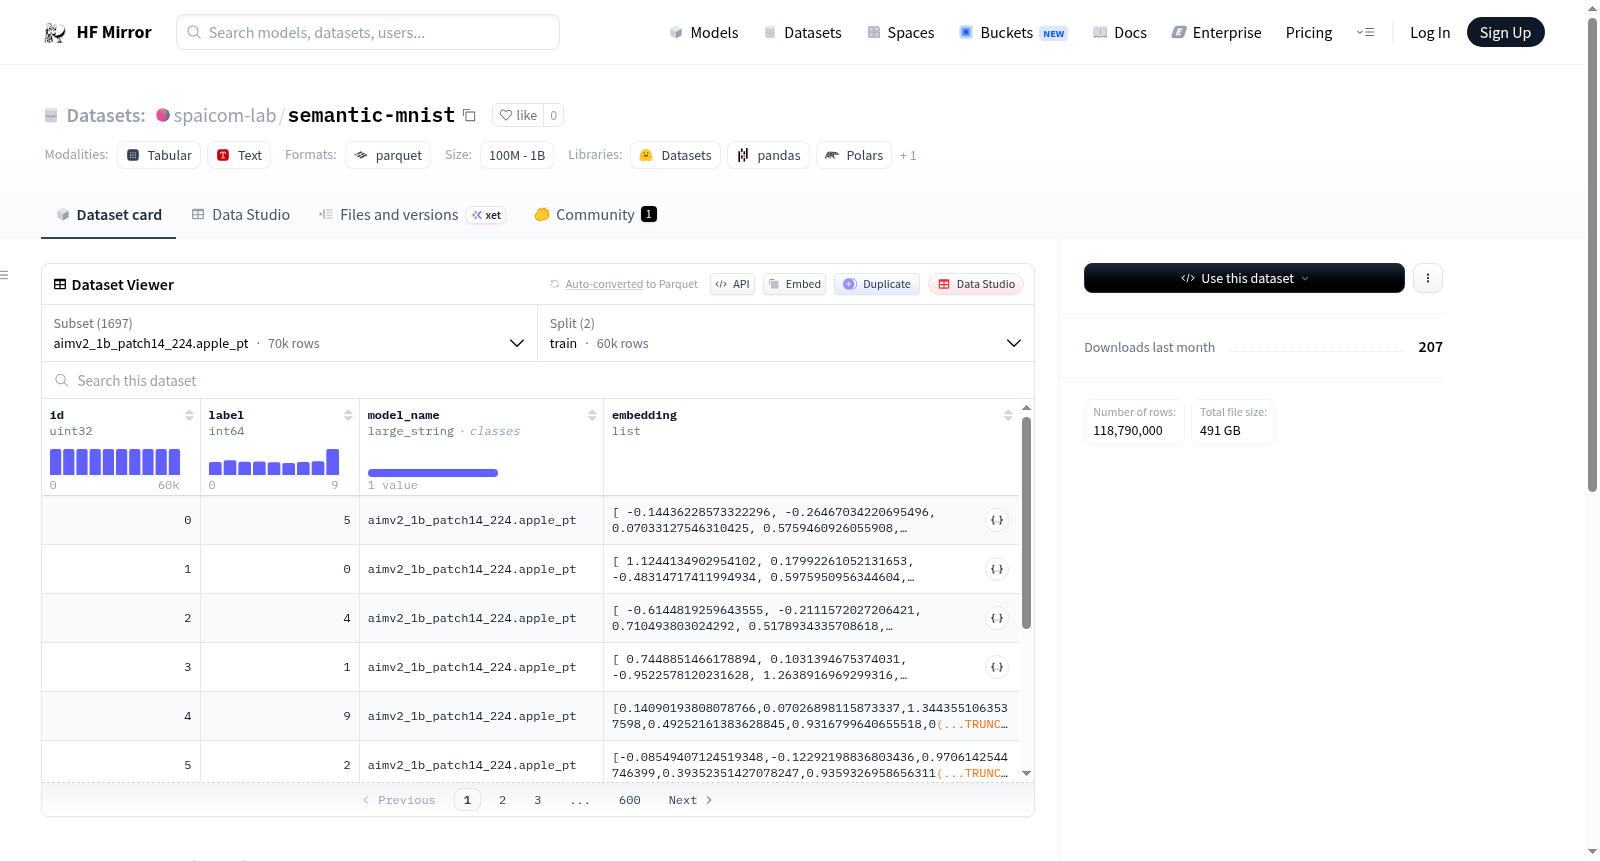Select the Polars library tag
Screen dimensions: 1600x861
854,155
